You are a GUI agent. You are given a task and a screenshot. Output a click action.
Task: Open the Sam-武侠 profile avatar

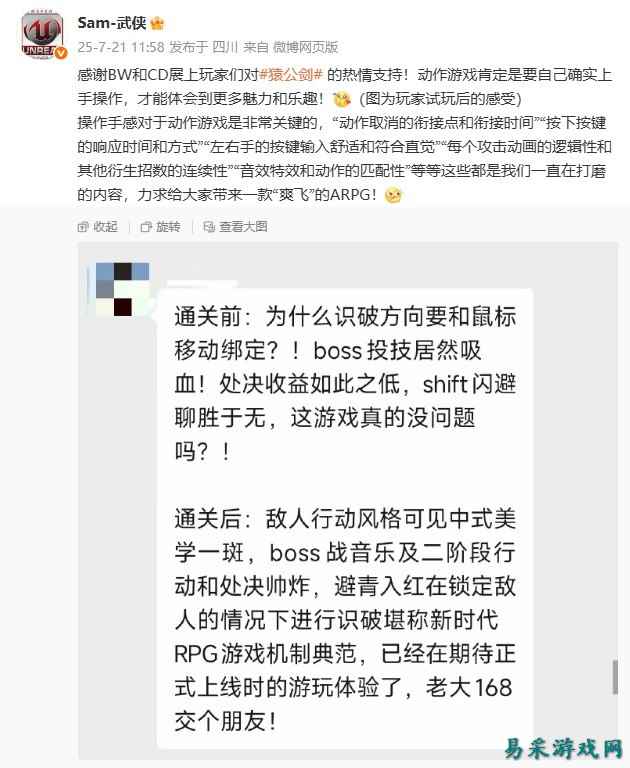point(43,35)
